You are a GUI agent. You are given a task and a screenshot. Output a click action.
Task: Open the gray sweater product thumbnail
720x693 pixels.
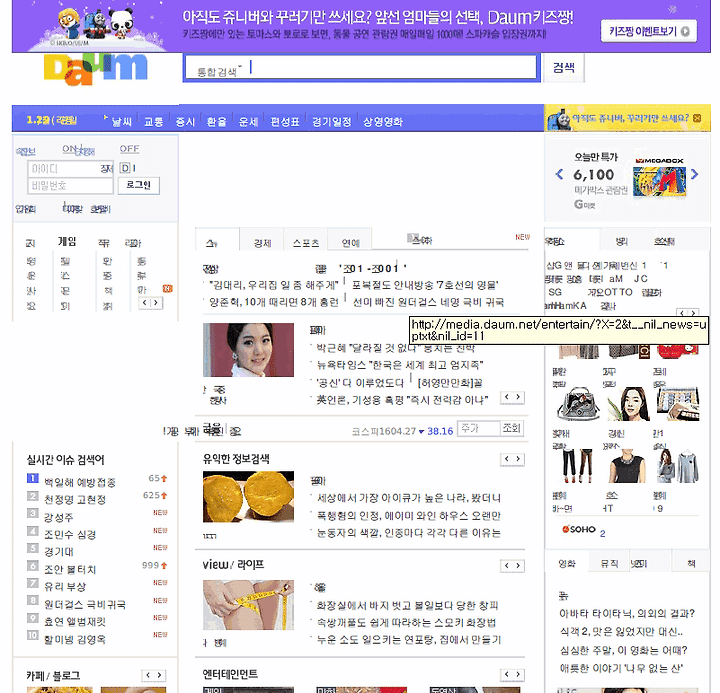678,466
